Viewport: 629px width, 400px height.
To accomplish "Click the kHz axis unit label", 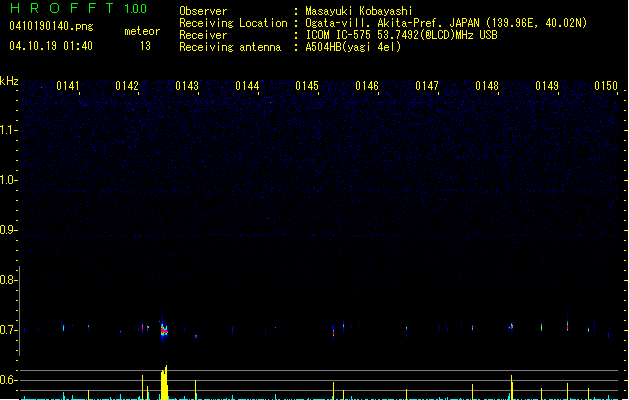I will [9, 81].
